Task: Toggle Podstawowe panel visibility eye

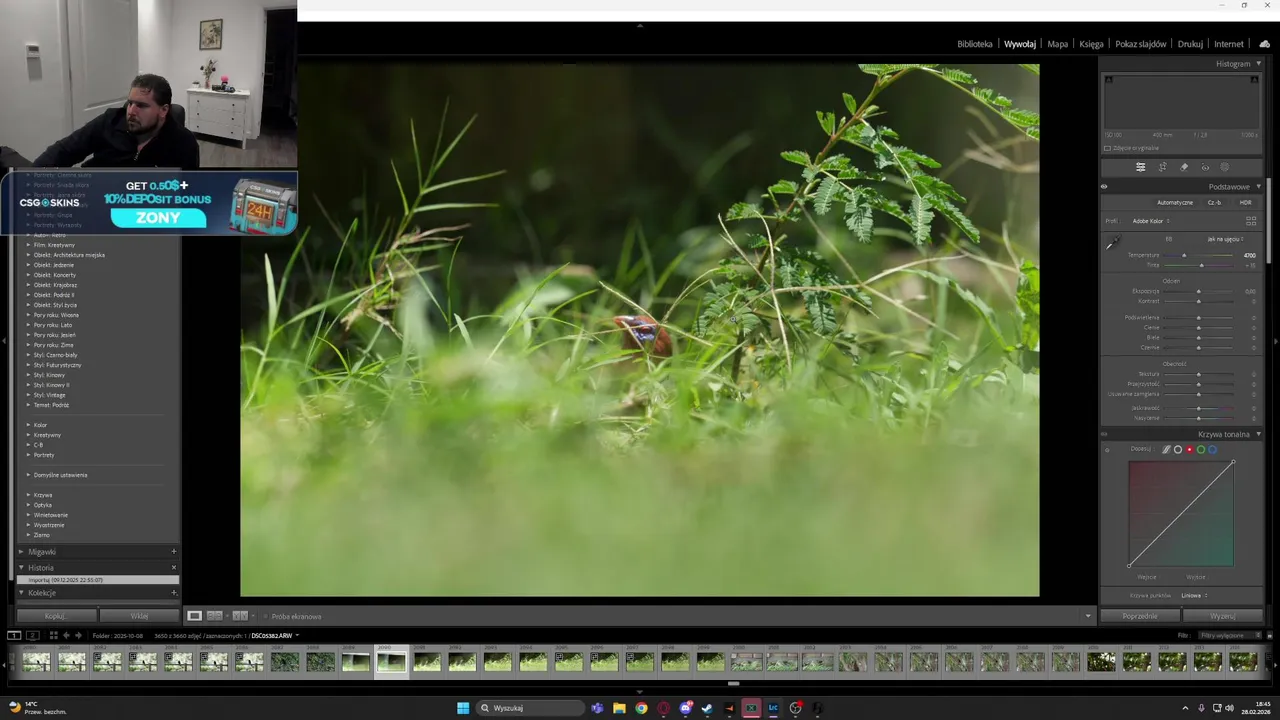Action: pyautogui.click(x=1104, y=186)
